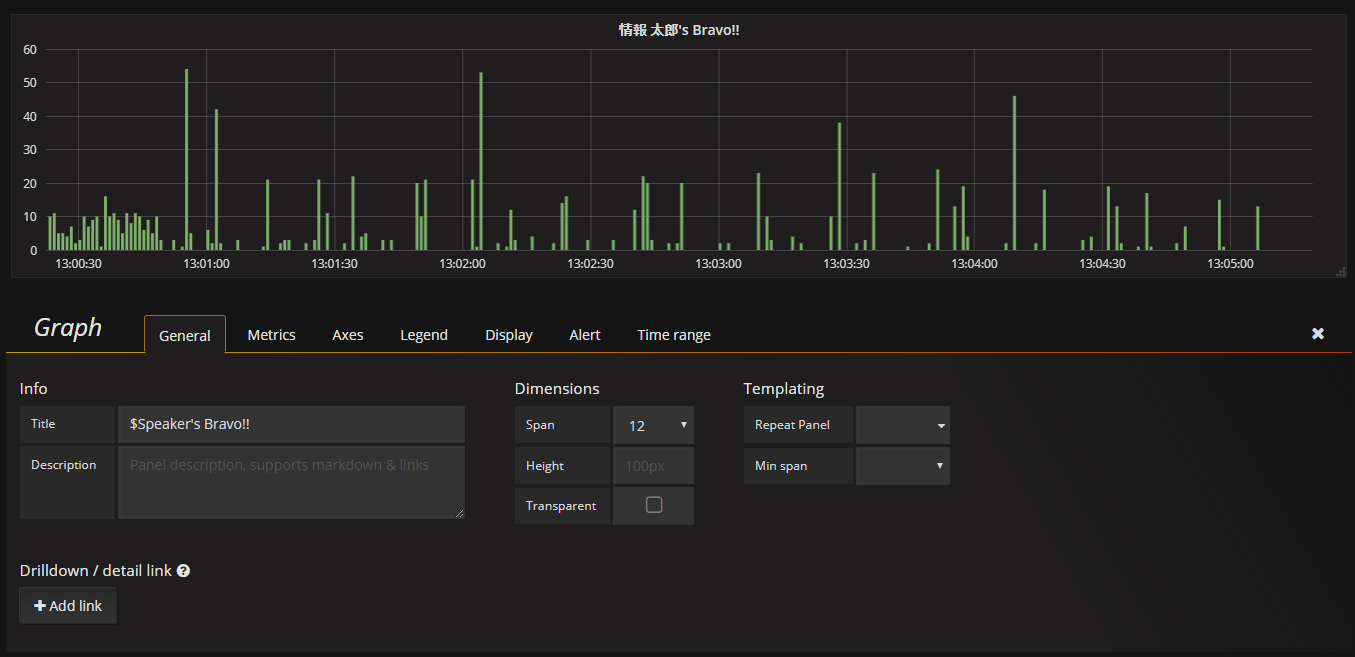Switch to the Time range tab
The width and height of the screenshot is (1355, 657).
(x=674, y=335)
